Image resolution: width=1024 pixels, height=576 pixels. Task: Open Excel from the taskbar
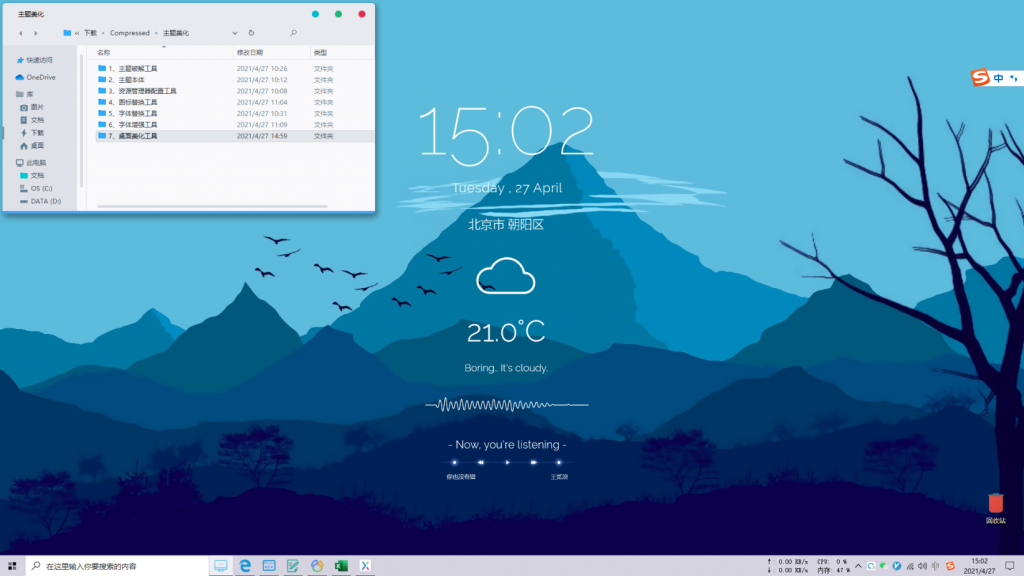coord(341,565)
